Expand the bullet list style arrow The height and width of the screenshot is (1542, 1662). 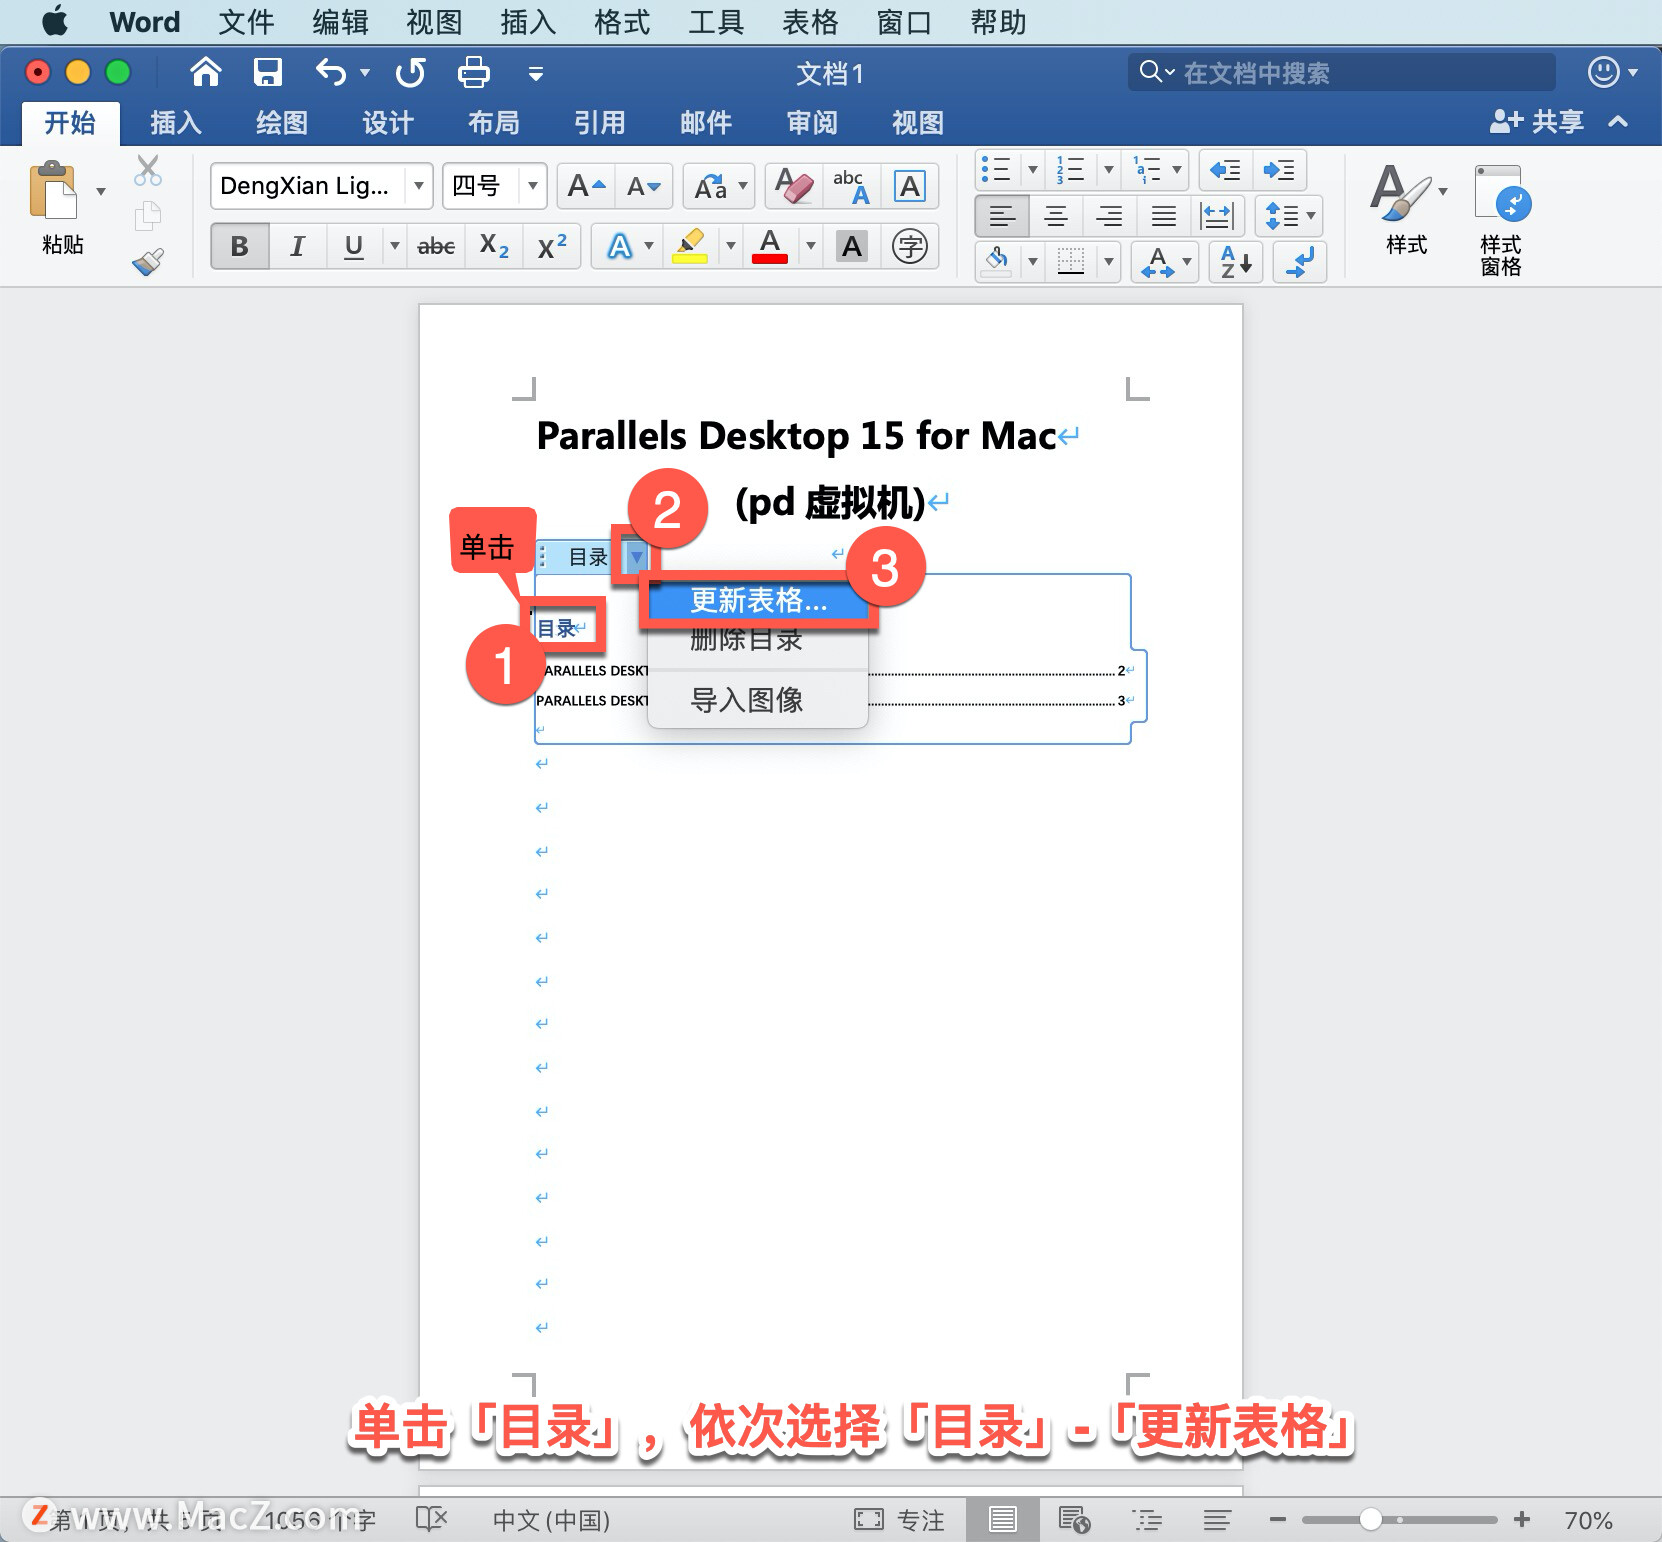pyautogui.click(x=1033, y=170)
